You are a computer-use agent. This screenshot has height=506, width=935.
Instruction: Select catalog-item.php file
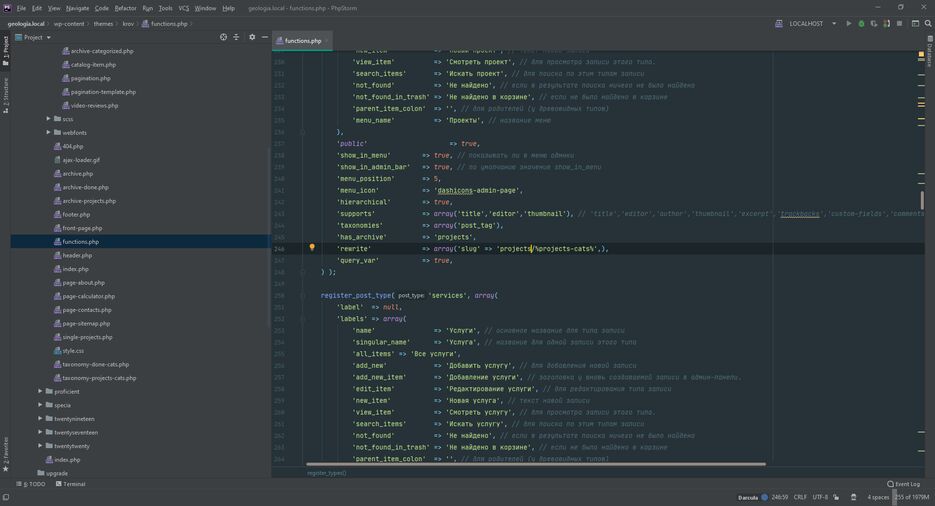pos(93,64)
